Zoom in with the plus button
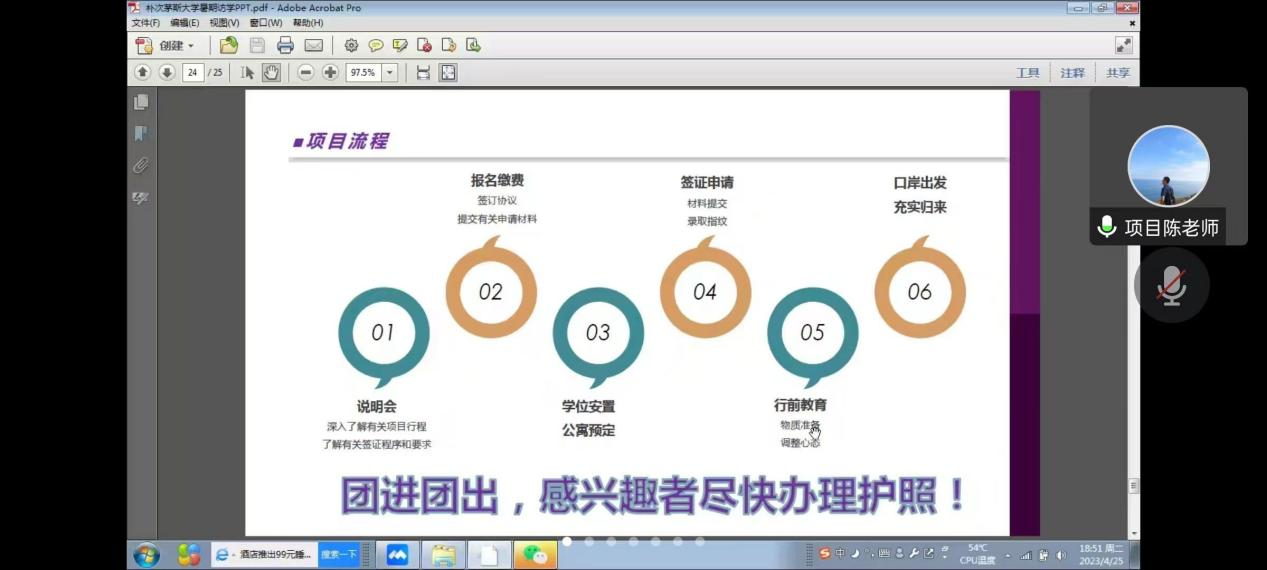 point(330,72)
